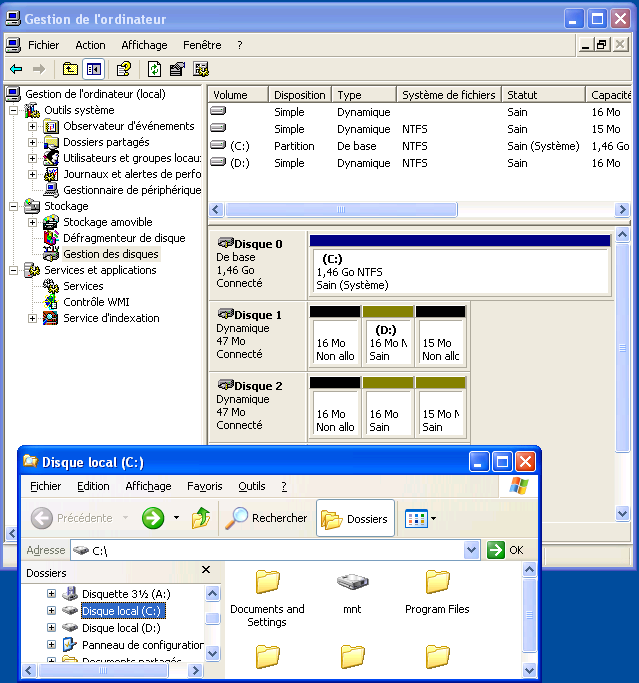Image resolution: width=639 pixels, height=683 pixels.
Task: Sort by the Statut column header
Action: (x=543, y=95)
